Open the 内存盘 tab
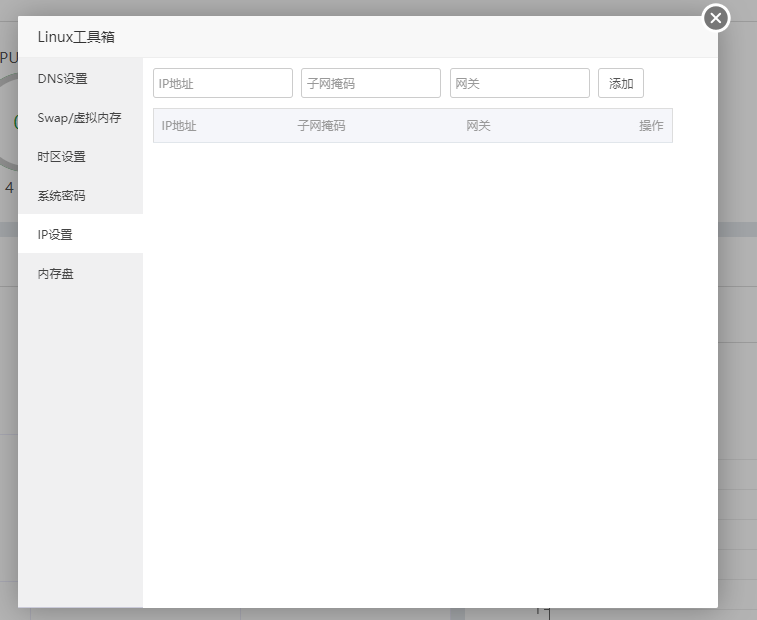 81,273
